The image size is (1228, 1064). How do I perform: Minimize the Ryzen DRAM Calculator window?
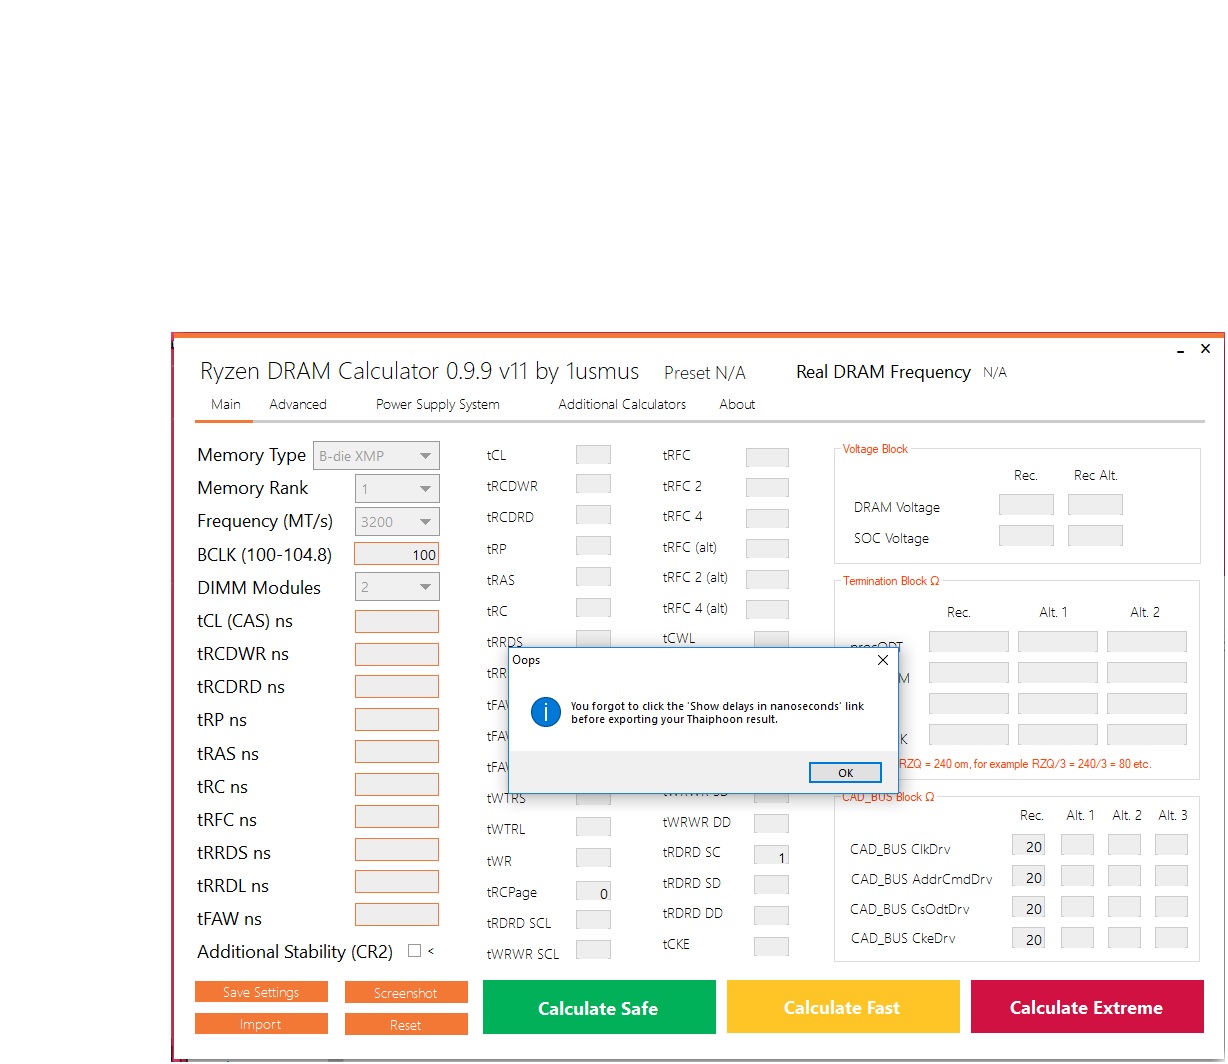pyautogui.click(x=1182, y=350)
